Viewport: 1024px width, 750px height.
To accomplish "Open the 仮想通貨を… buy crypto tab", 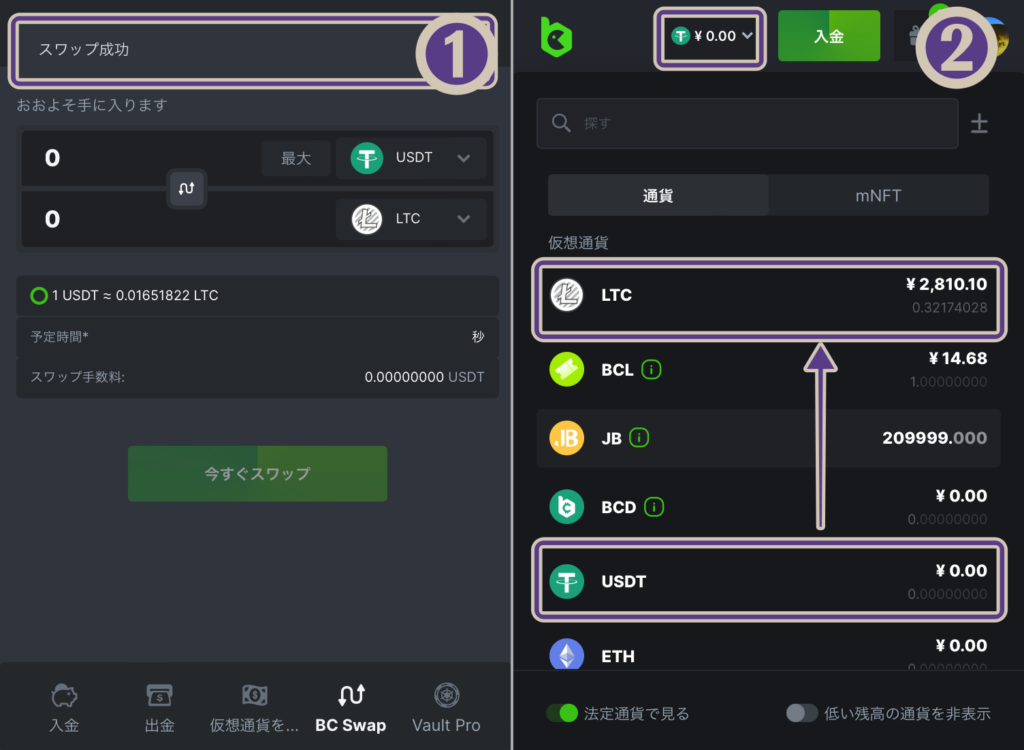I will coord(254,708).
